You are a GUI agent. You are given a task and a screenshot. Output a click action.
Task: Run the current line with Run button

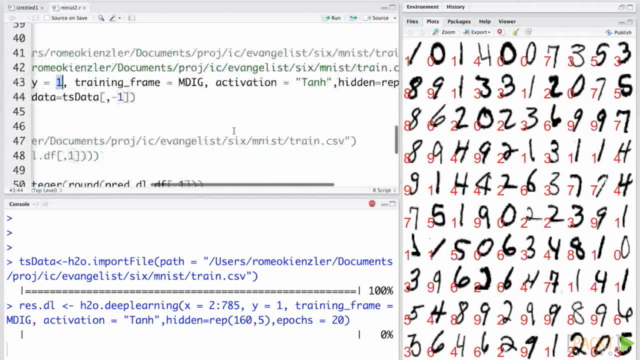331,18
